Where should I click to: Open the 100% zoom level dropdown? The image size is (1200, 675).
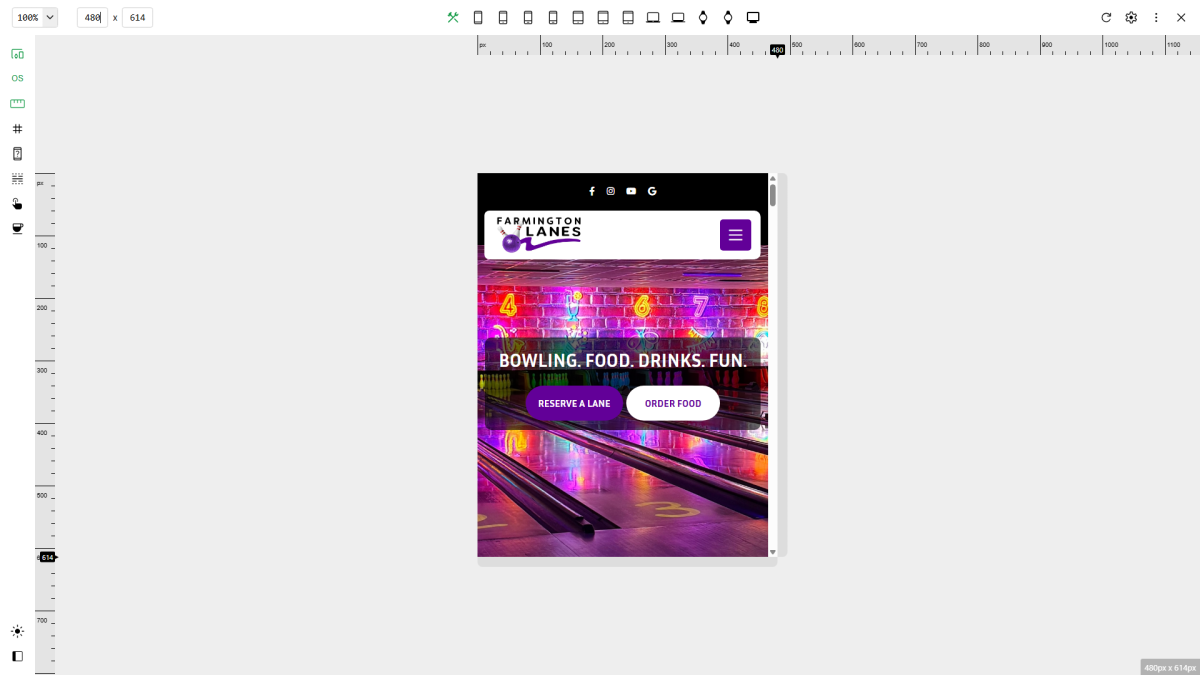click(35, 17)
